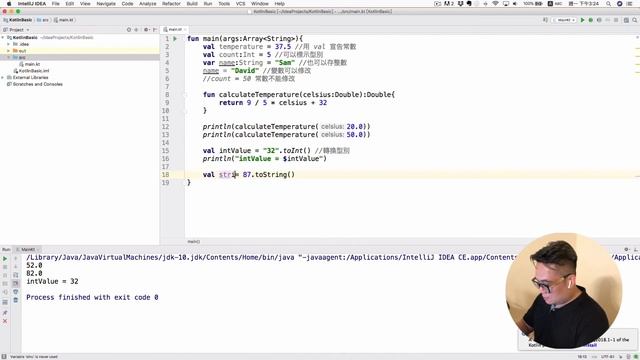Click tool window toggle in status bar corner
This screenshot has height=360, width=640.
(x=4, y=357)
